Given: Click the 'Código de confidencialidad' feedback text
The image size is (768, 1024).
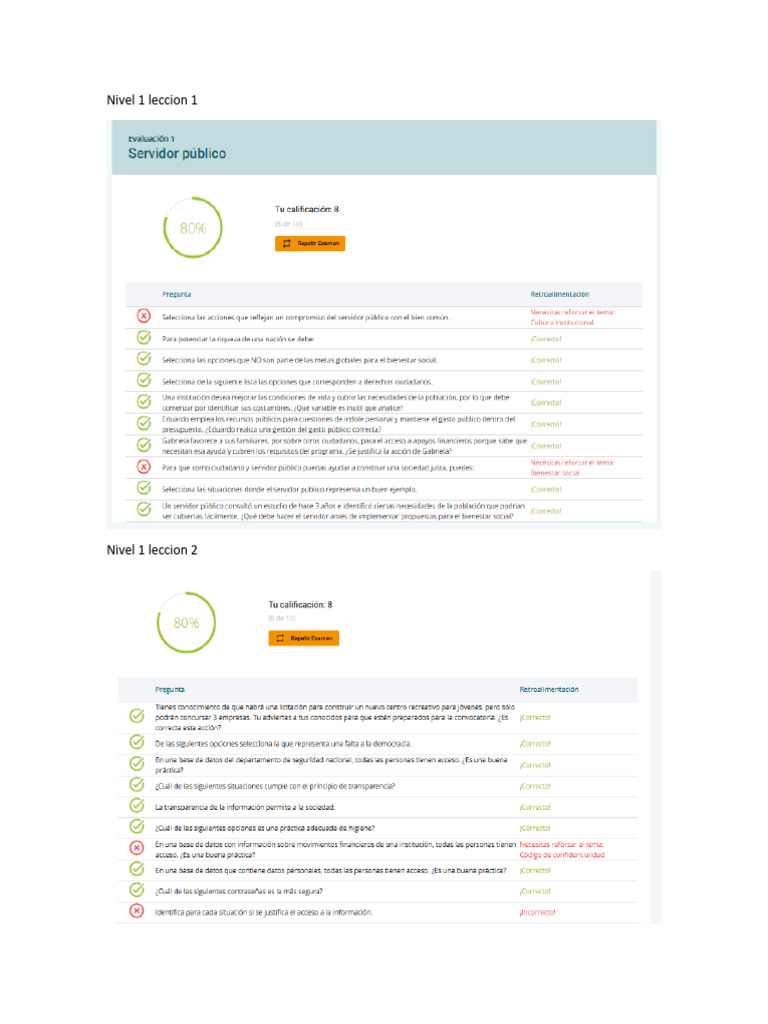Looking at the screenshot, I should pyautogui.click(x=562, y=855).
